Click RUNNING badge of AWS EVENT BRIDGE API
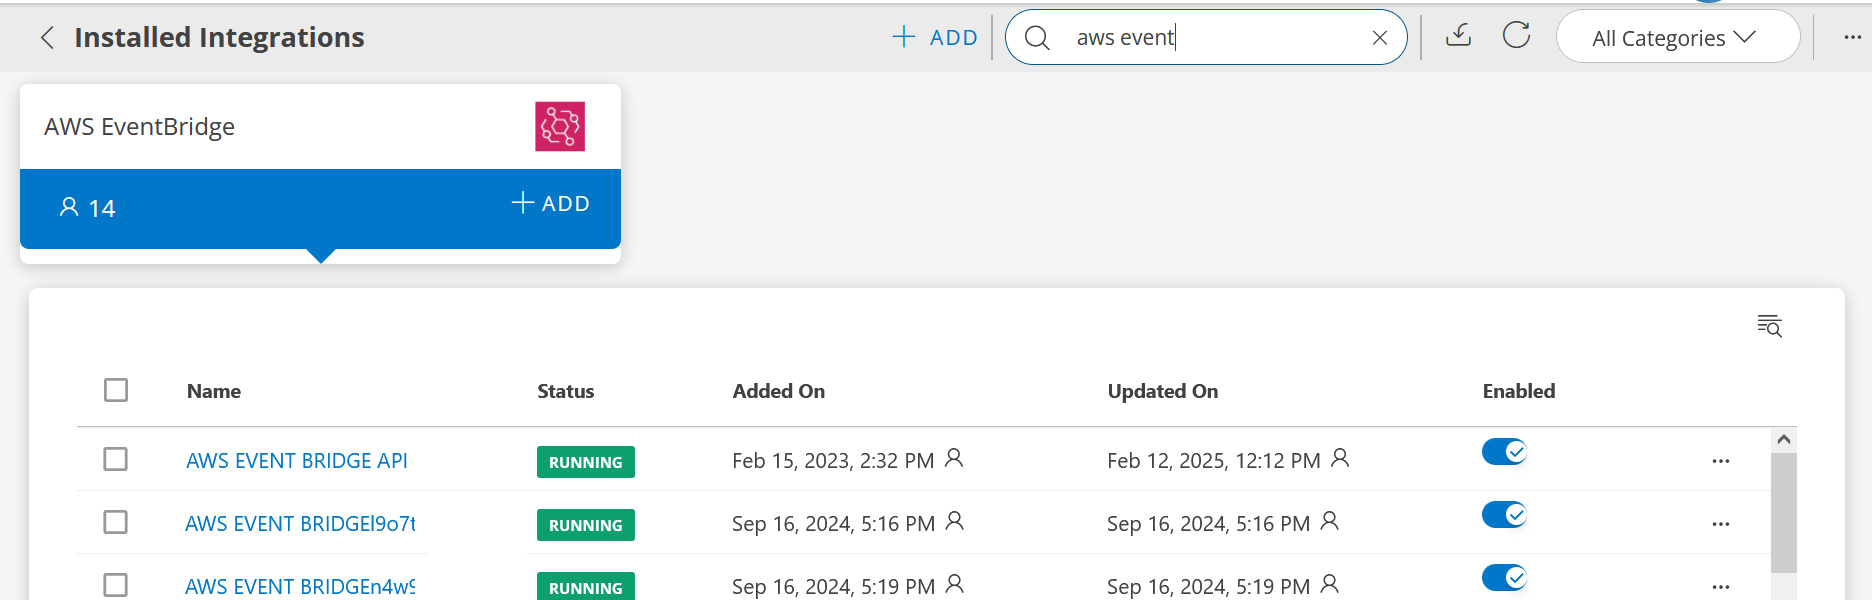Viewport: 1872px width, 600px height. tap(586, 462)
